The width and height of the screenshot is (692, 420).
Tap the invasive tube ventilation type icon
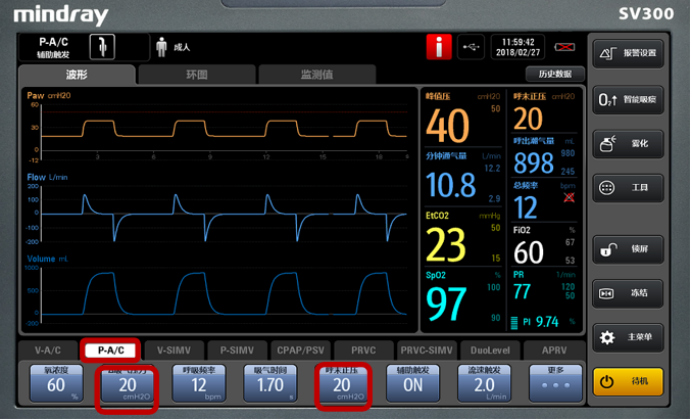(102, 47)
